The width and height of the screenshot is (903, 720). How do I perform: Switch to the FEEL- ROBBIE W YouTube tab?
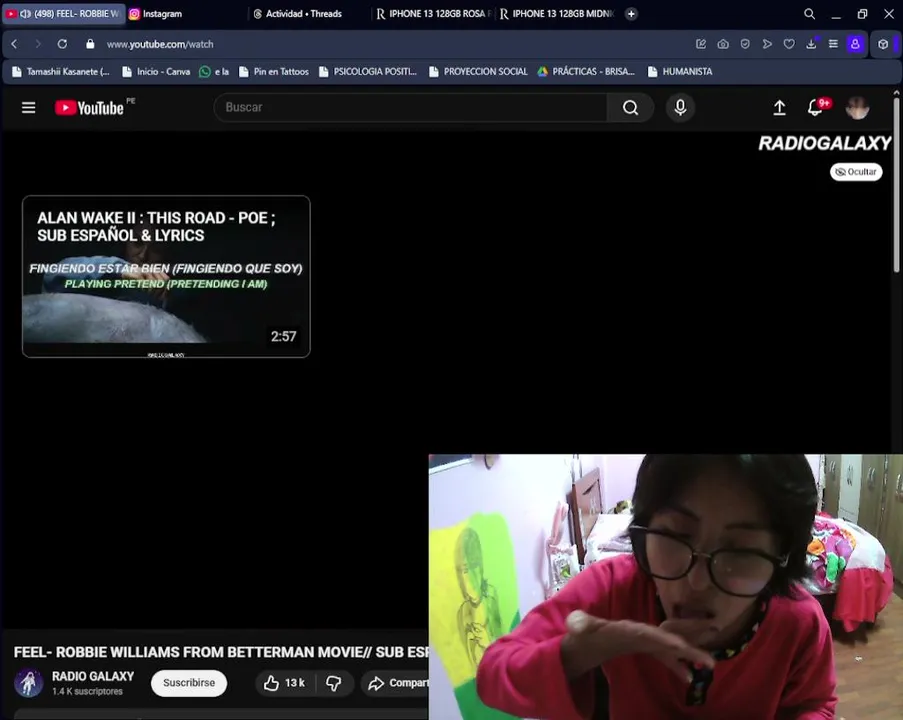[63, 14]
